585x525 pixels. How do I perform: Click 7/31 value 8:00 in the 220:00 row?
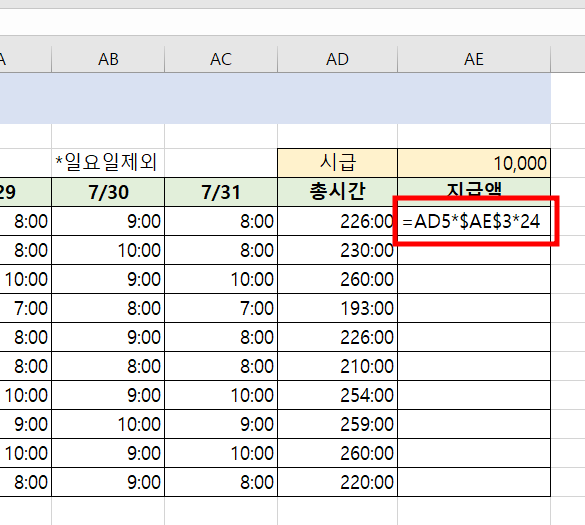point(221,482)
